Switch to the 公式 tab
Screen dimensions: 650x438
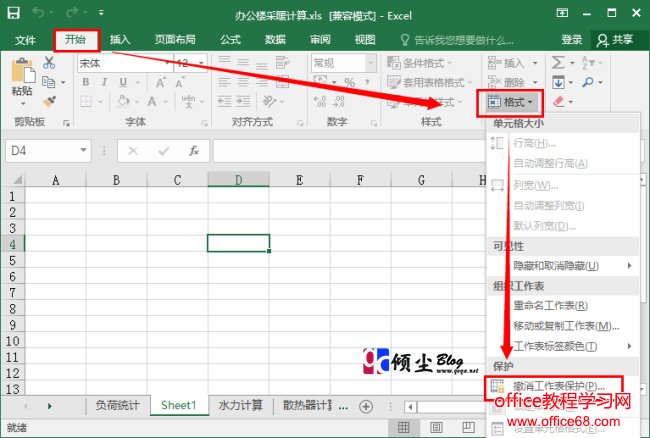pos(230,40)
